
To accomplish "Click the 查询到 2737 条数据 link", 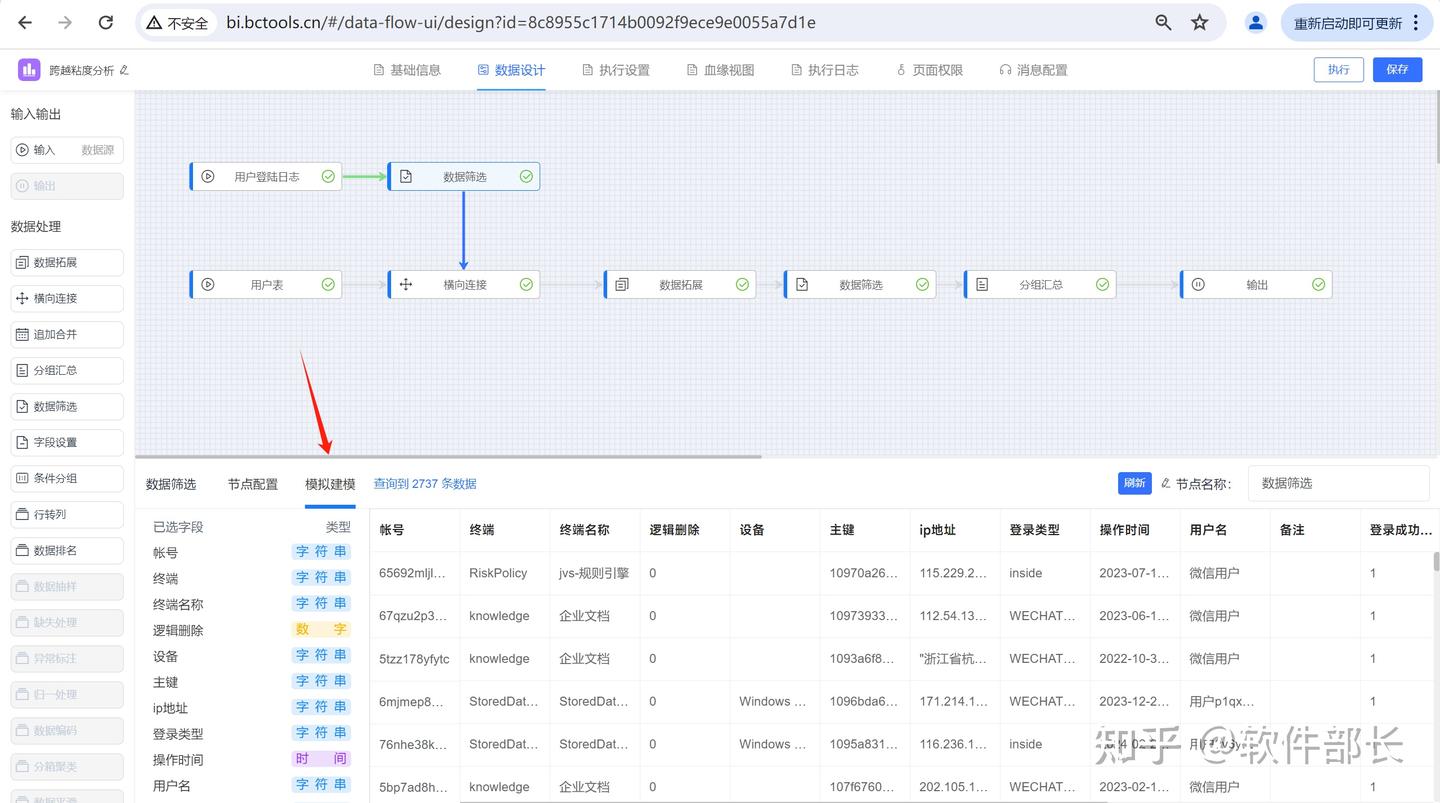I will (426, 483).
